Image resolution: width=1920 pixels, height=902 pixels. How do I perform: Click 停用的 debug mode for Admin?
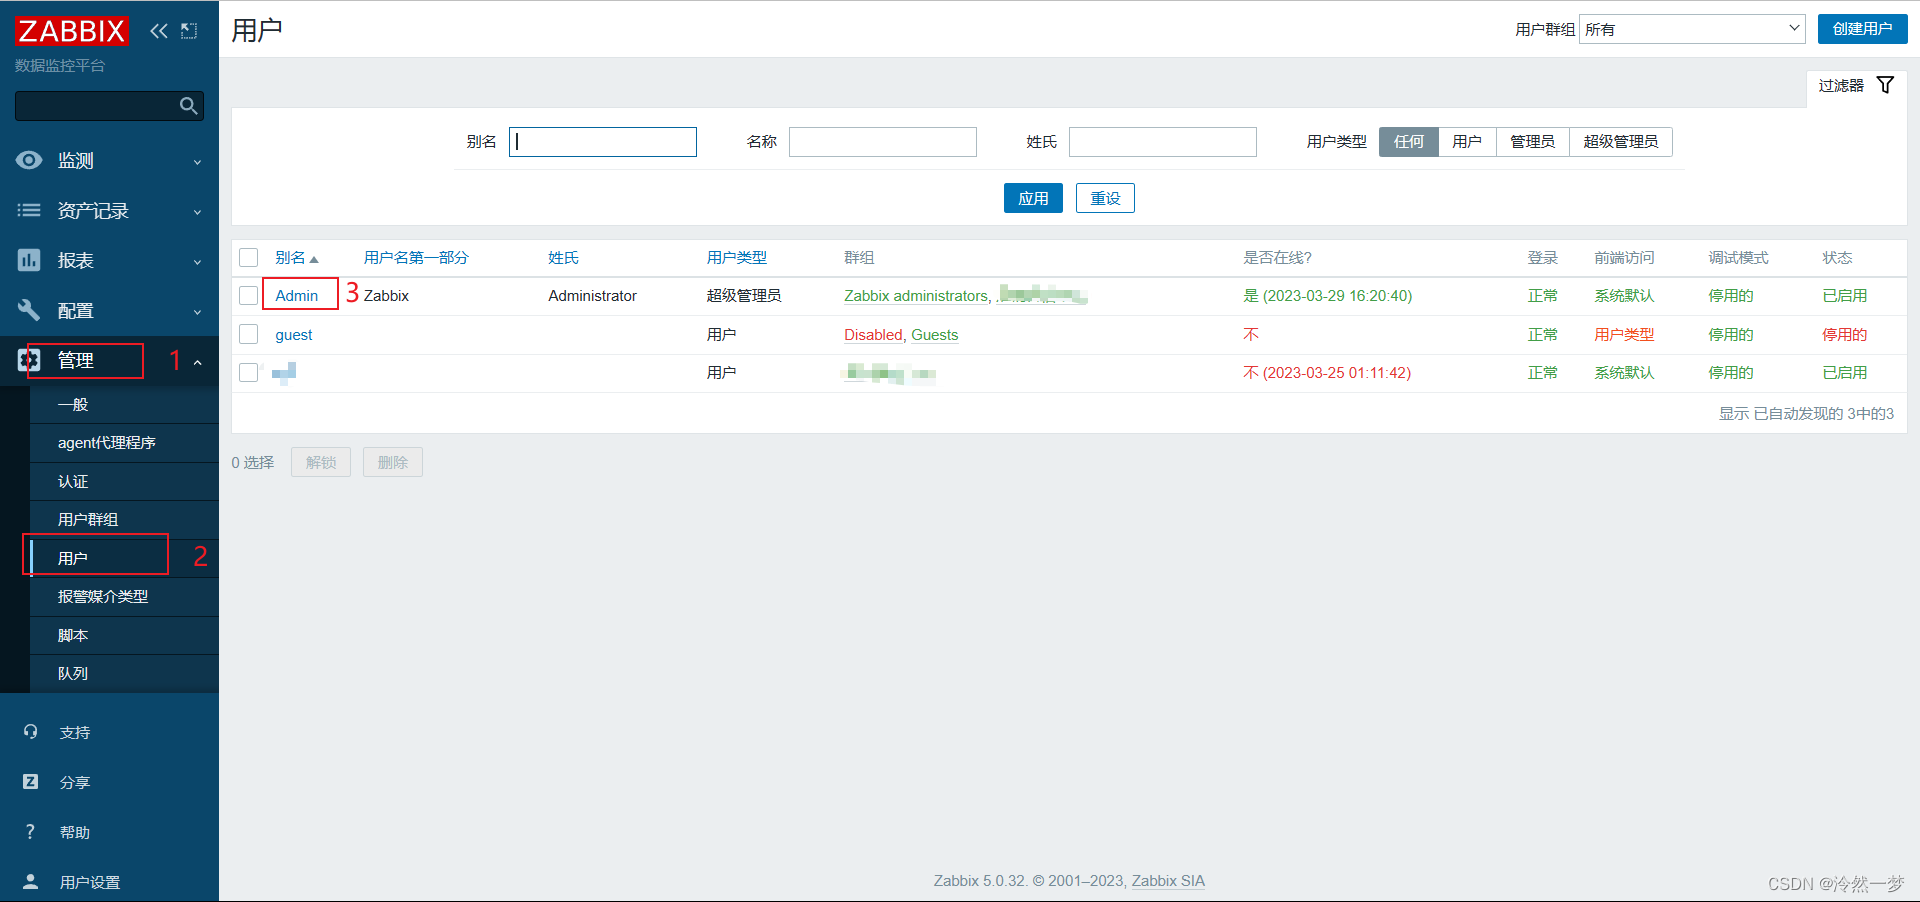click(1731, 296)
